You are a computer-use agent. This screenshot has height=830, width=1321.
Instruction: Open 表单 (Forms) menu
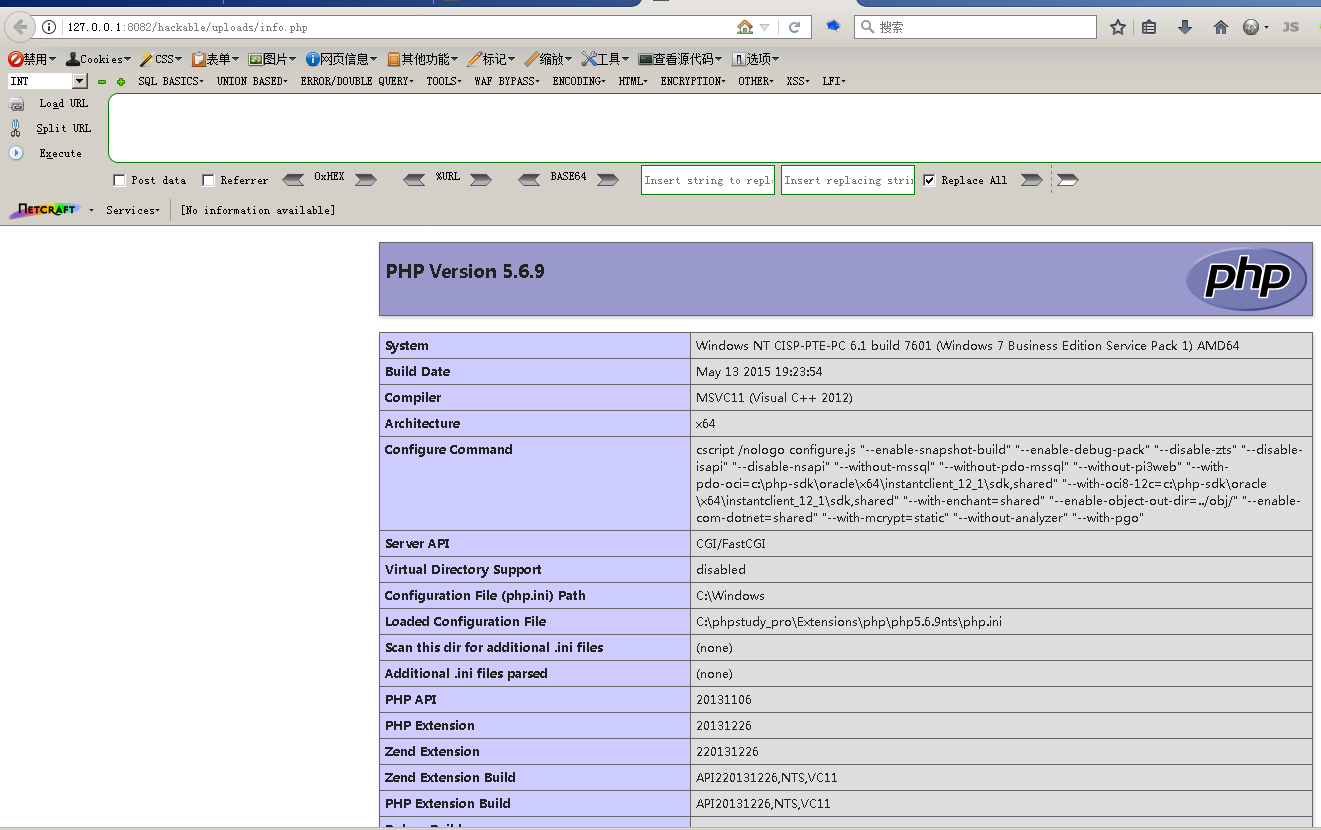(216, 59)
